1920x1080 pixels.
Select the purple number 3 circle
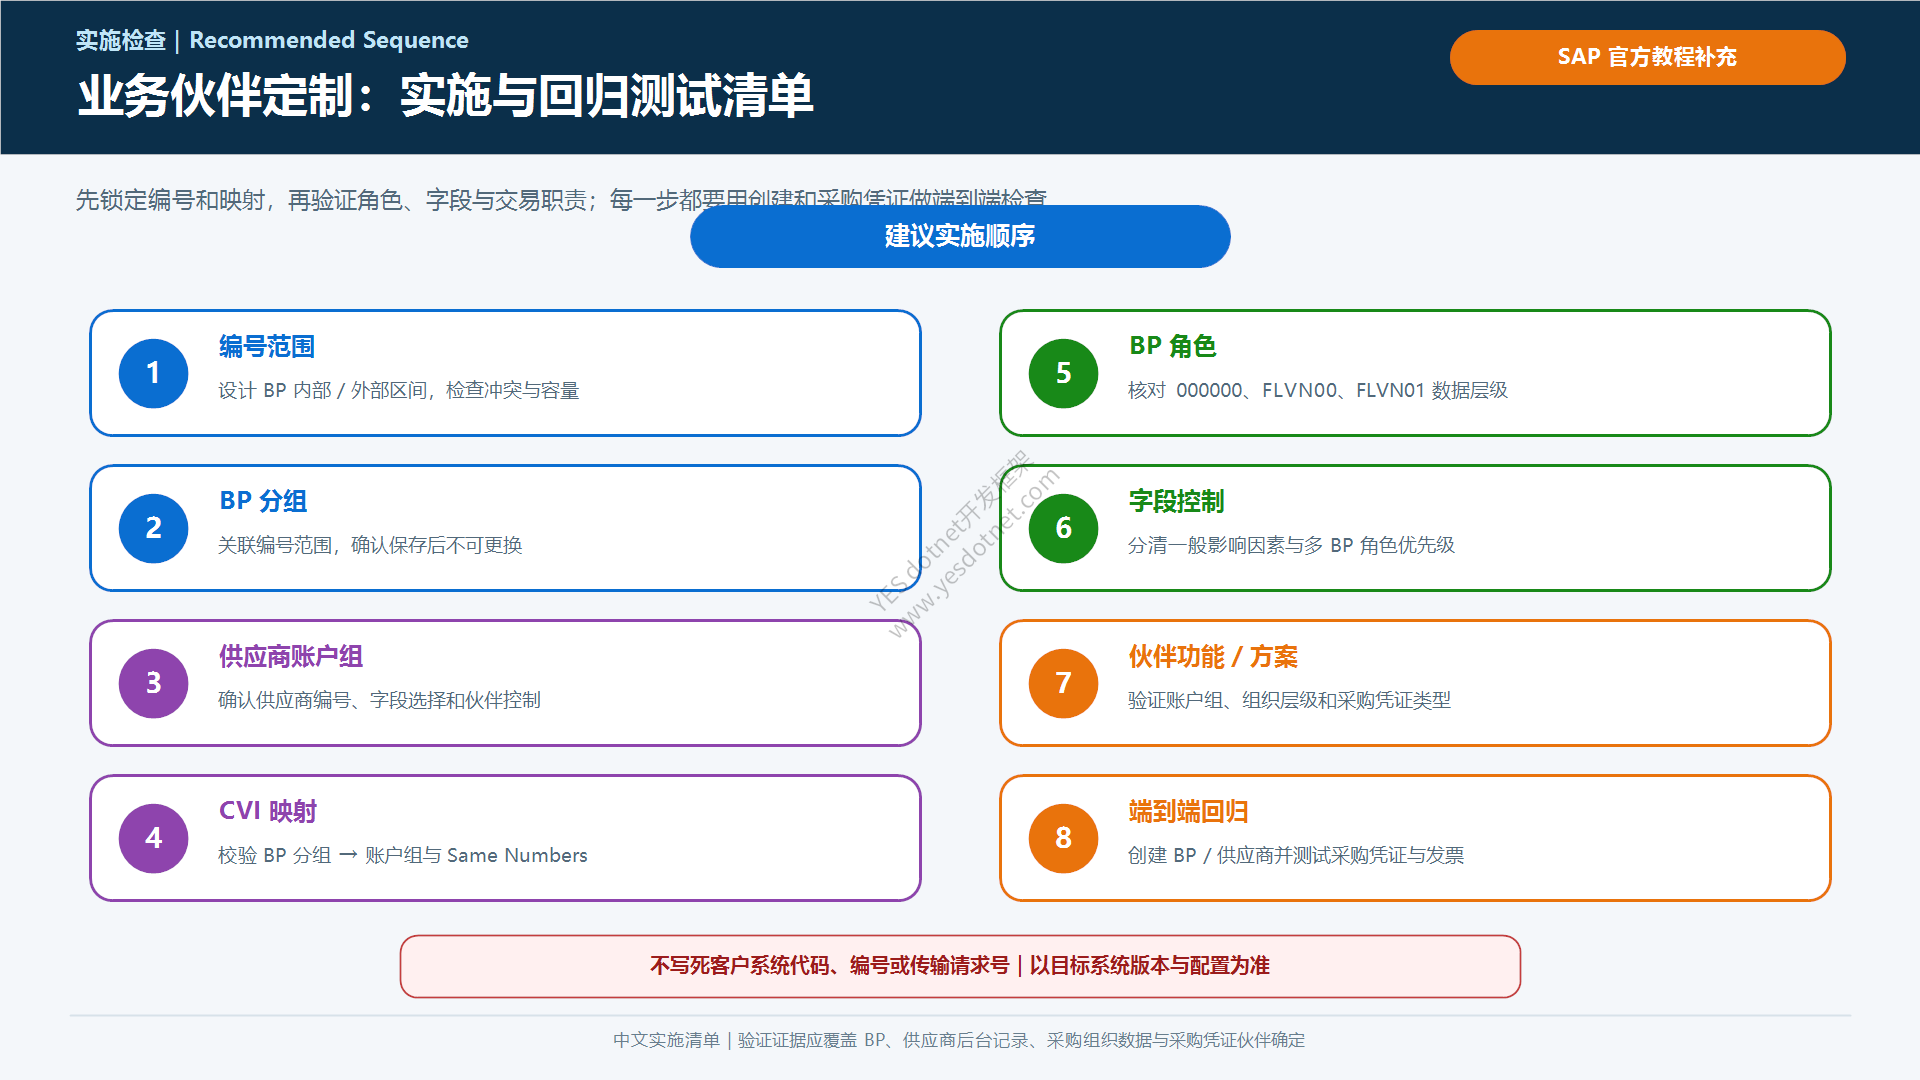[x=153, y=683]
